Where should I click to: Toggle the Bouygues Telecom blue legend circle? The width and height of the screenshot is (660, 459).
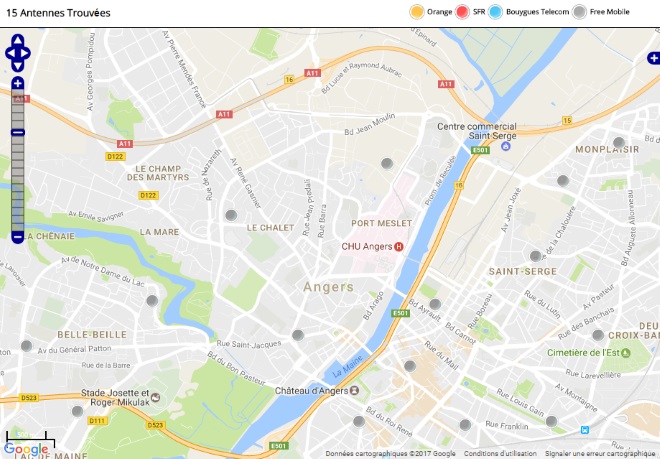495,12
